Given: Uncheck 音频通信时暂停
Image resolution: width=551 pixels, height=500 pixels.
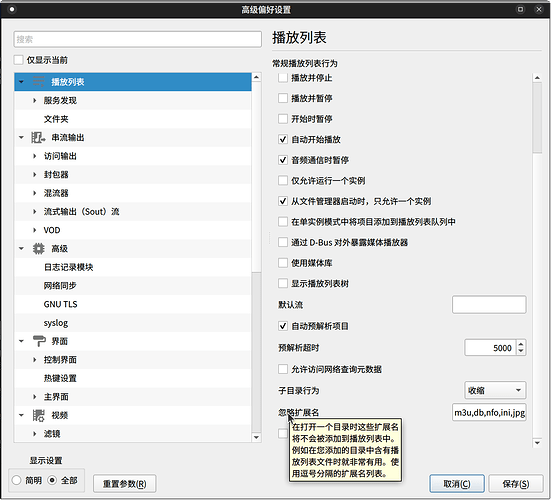Looking at the screenshot, I should click(283, 160).
